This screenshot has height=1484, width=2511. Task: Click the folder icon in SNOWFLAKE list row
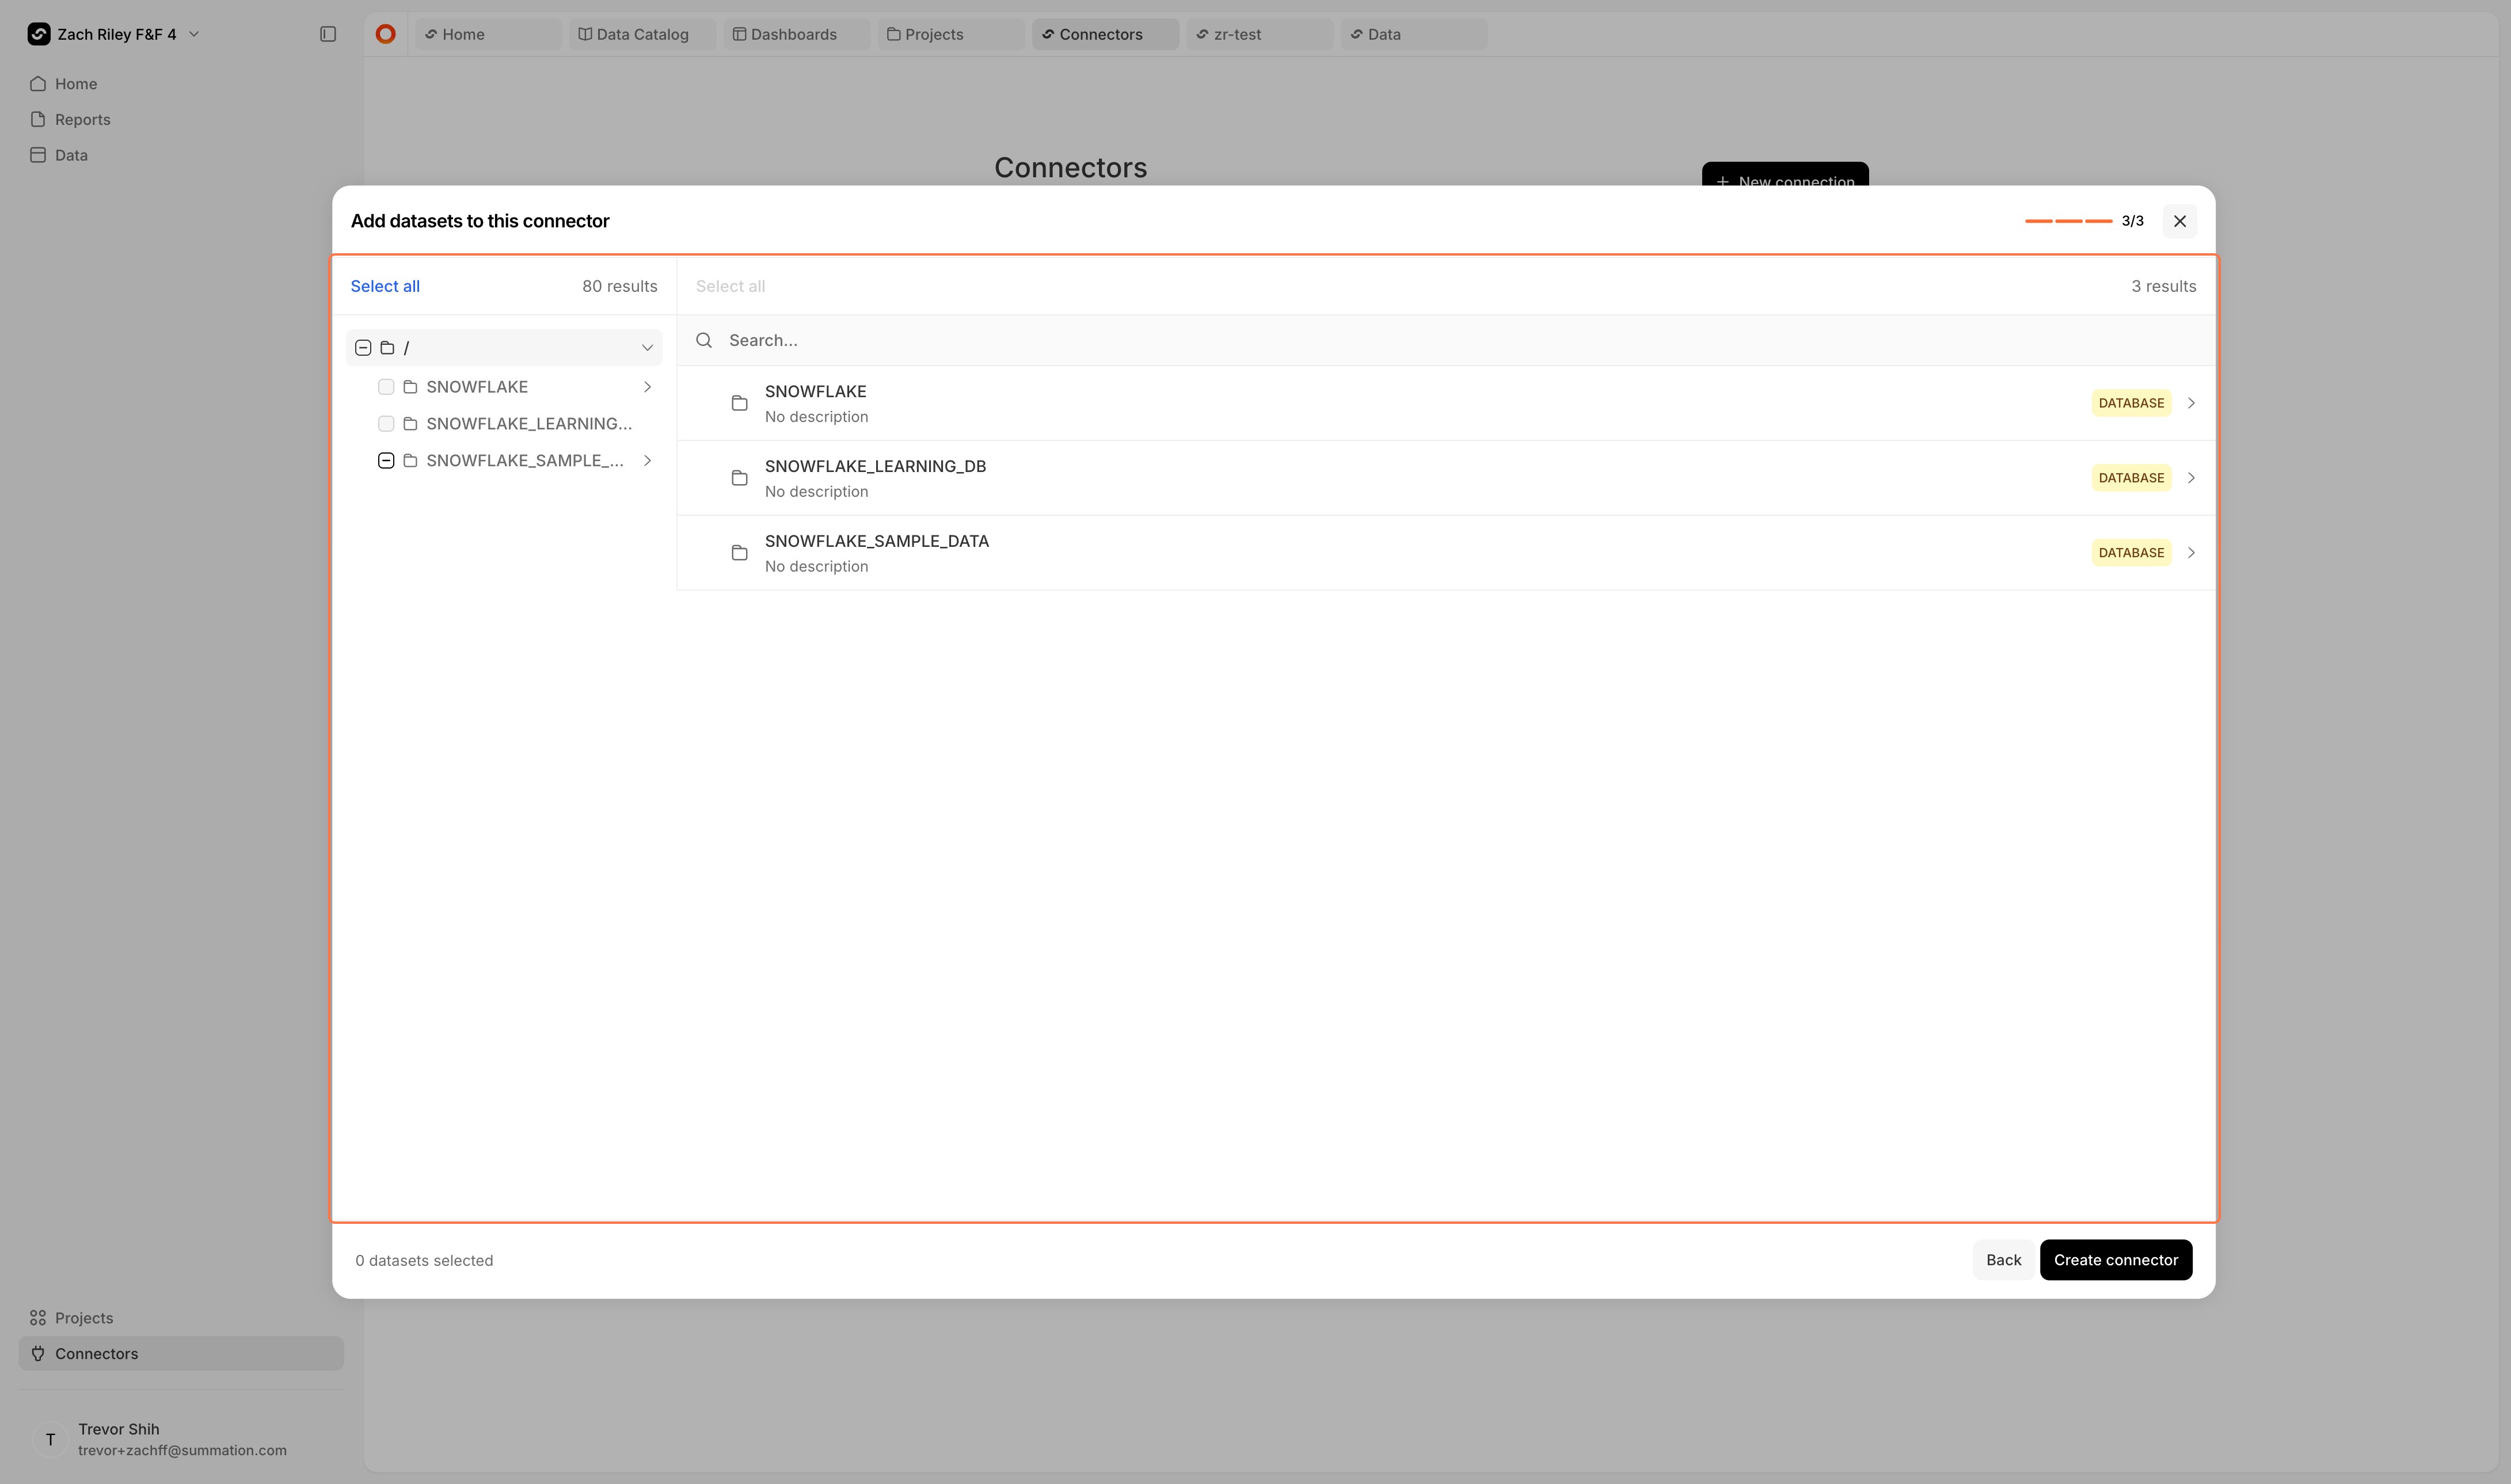click(740, 403)
